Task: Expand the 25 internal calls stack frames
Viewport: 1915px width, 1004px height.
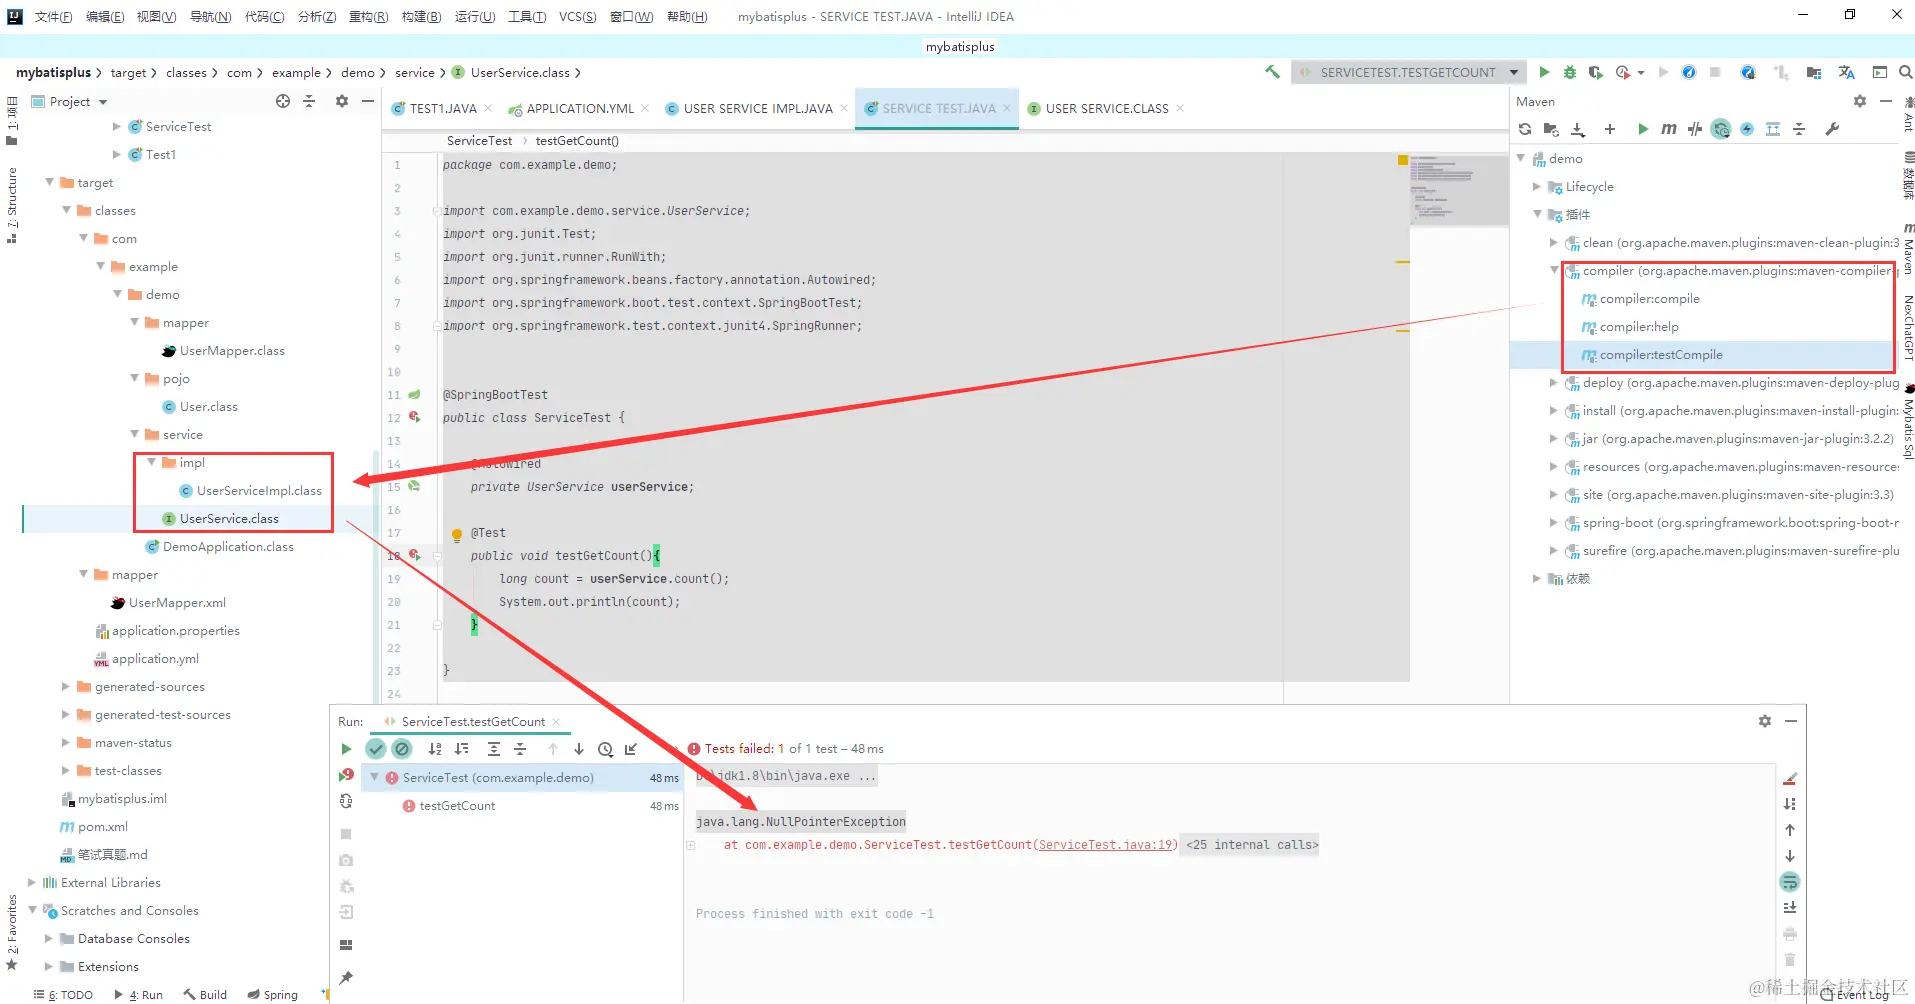Action: (1252, 845)
